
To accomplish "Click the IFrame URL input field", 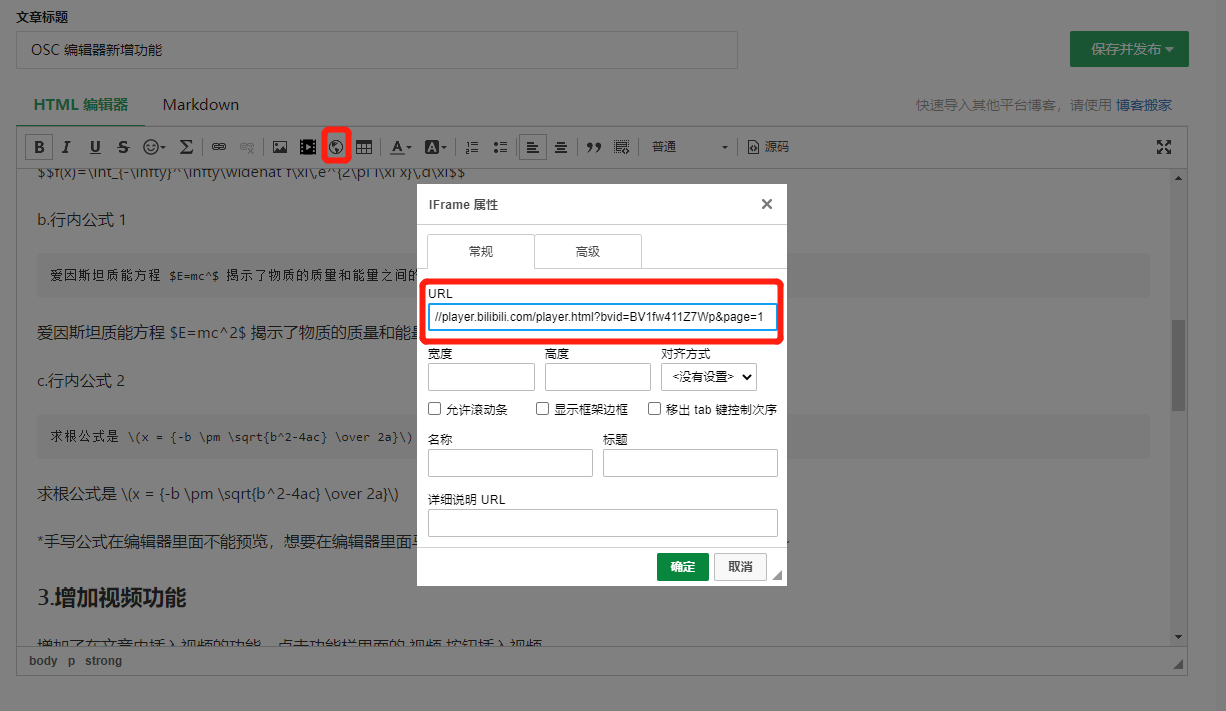I will pos(602,317).
